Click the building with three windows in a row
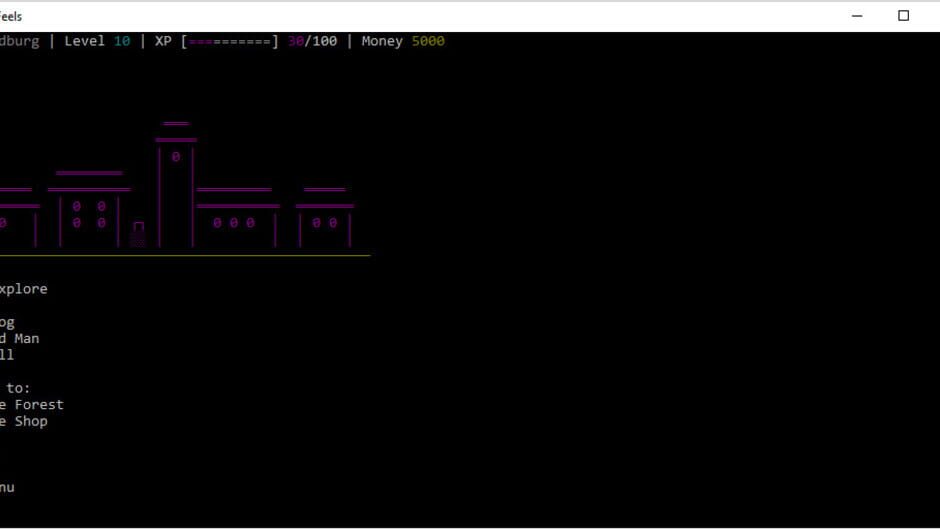The height and width of the screenshot is (529, 940). click(x=234, y=223)
